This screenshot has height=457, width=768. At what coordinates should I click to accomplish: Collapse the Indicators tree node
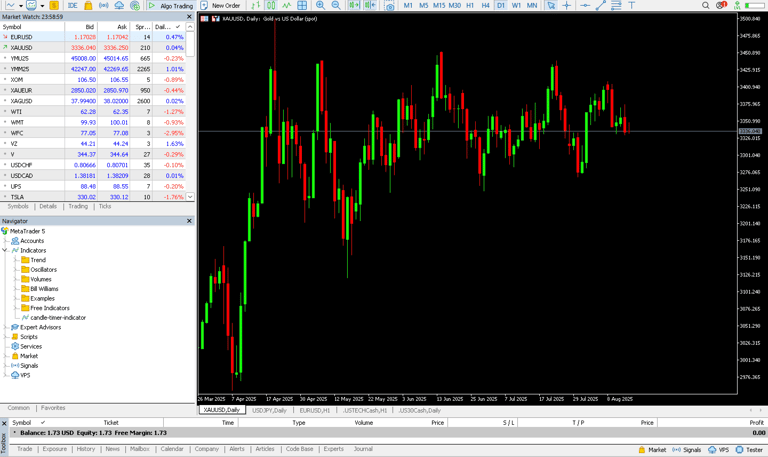tap(5, 250)
